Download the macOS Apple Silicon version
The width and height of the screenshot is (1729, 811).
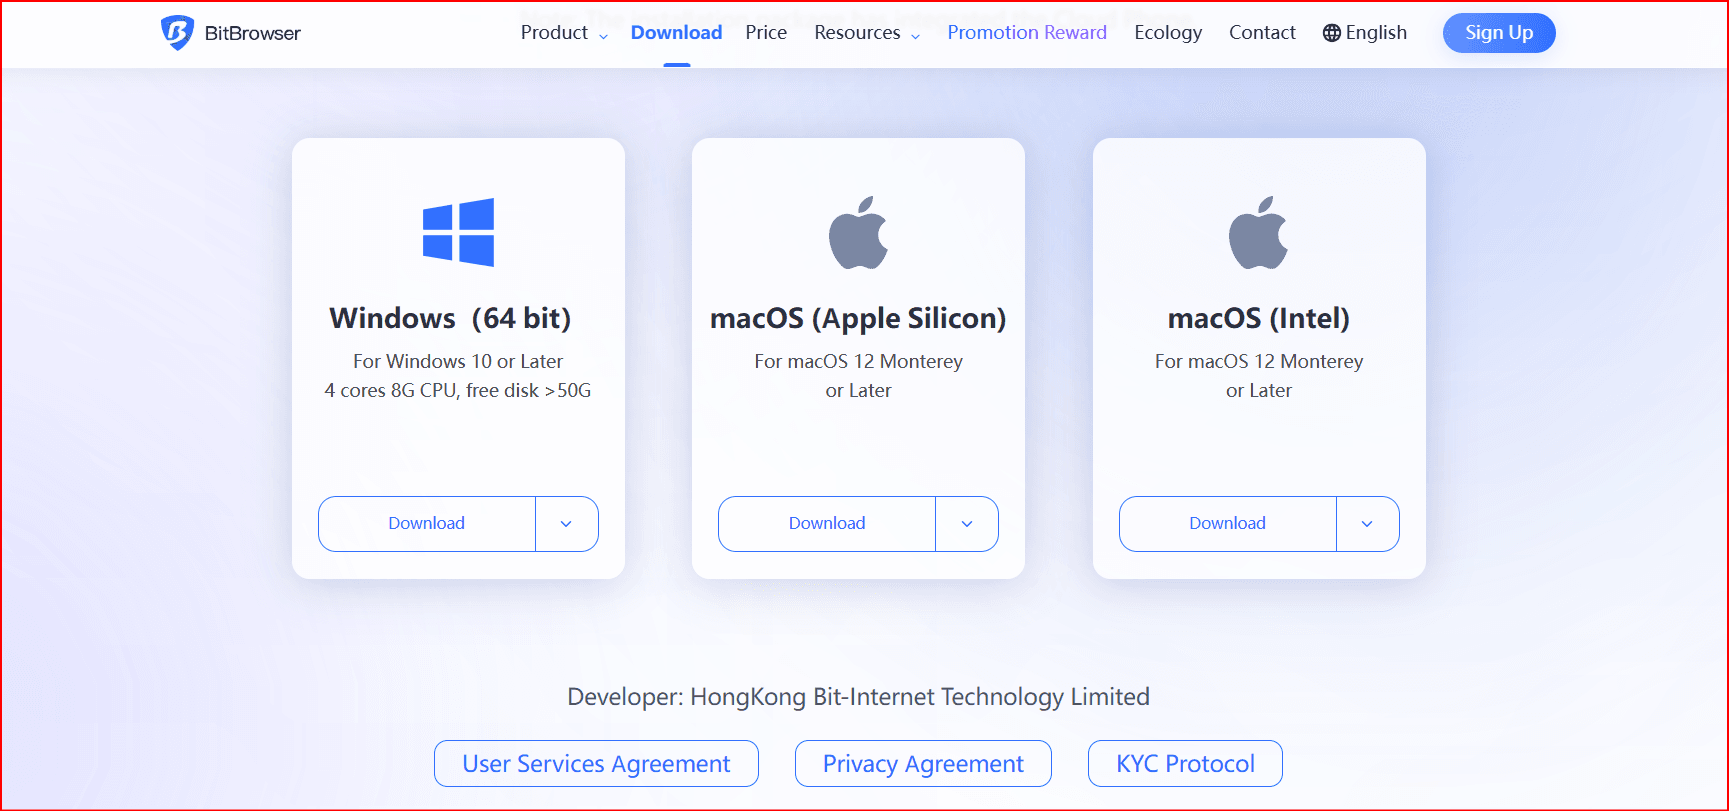(x=827, y=524)
